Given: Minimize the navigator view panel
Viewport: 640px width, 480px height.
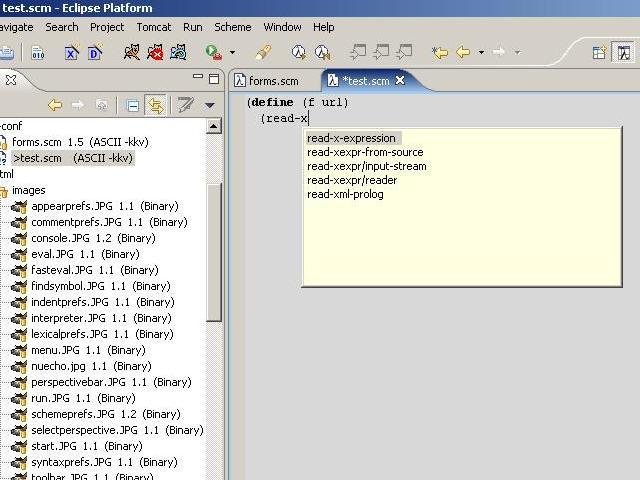Looking at the screenshot, I should coord(196,79).
